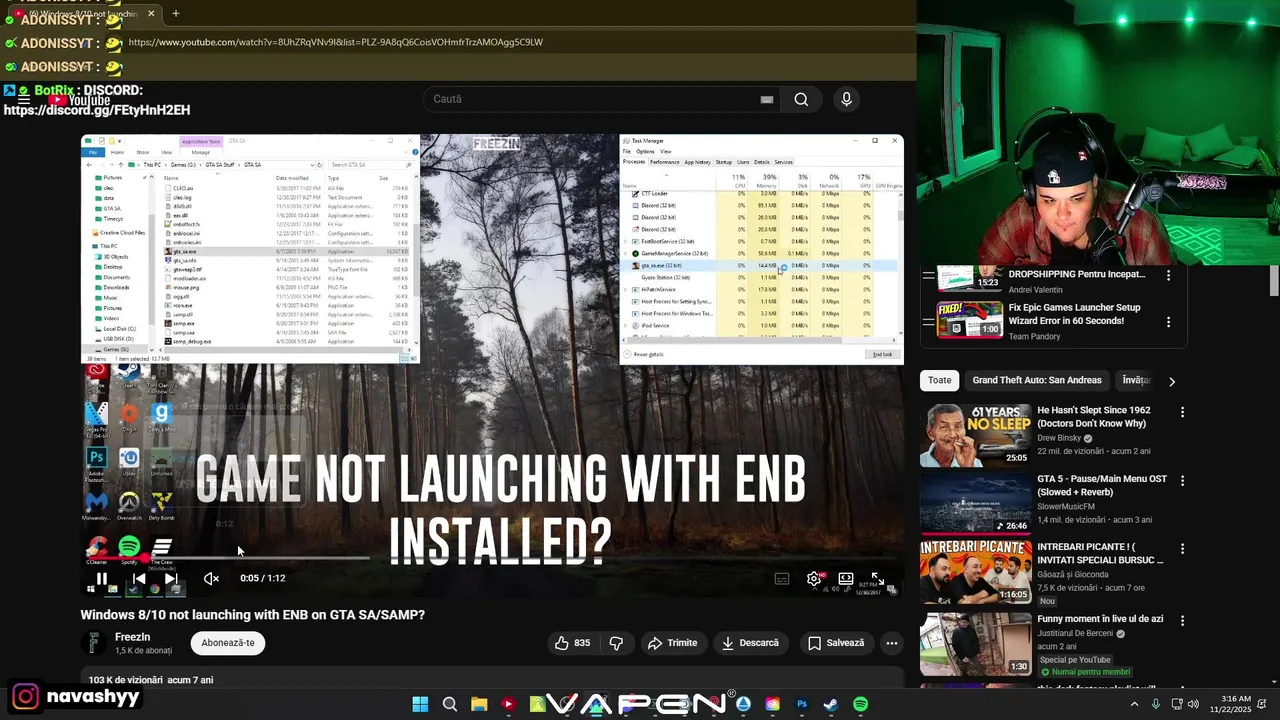Open Fix Epic Games Launcher Setup title

[1075, 314]
